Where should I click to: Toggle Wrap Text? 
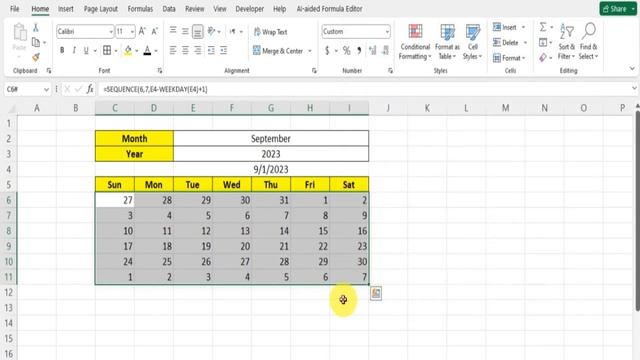coord(270,31)
